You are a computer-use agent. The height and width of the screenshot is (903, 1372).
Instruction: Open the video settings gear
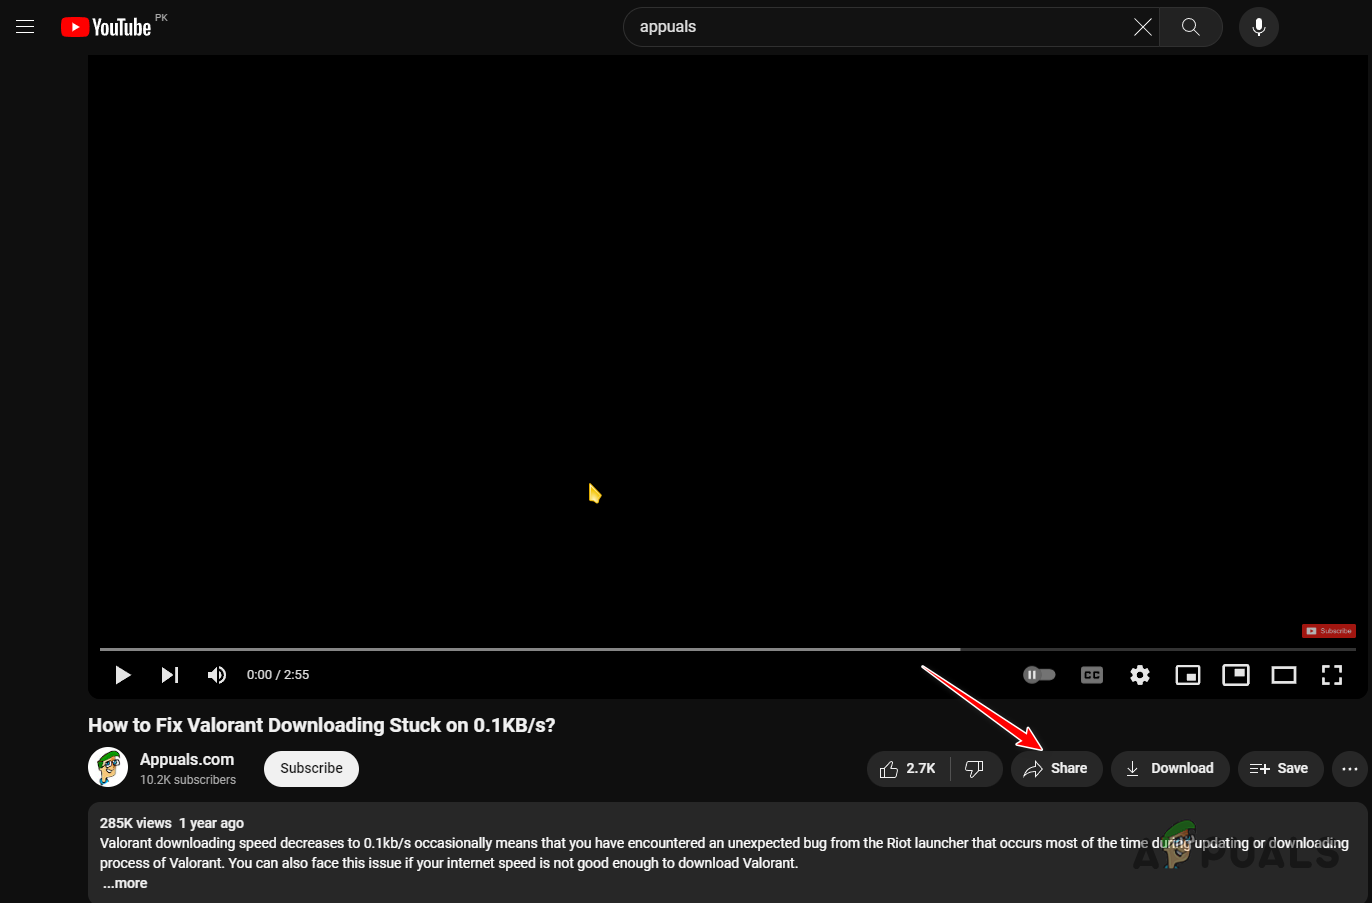tap(1139, 674)
